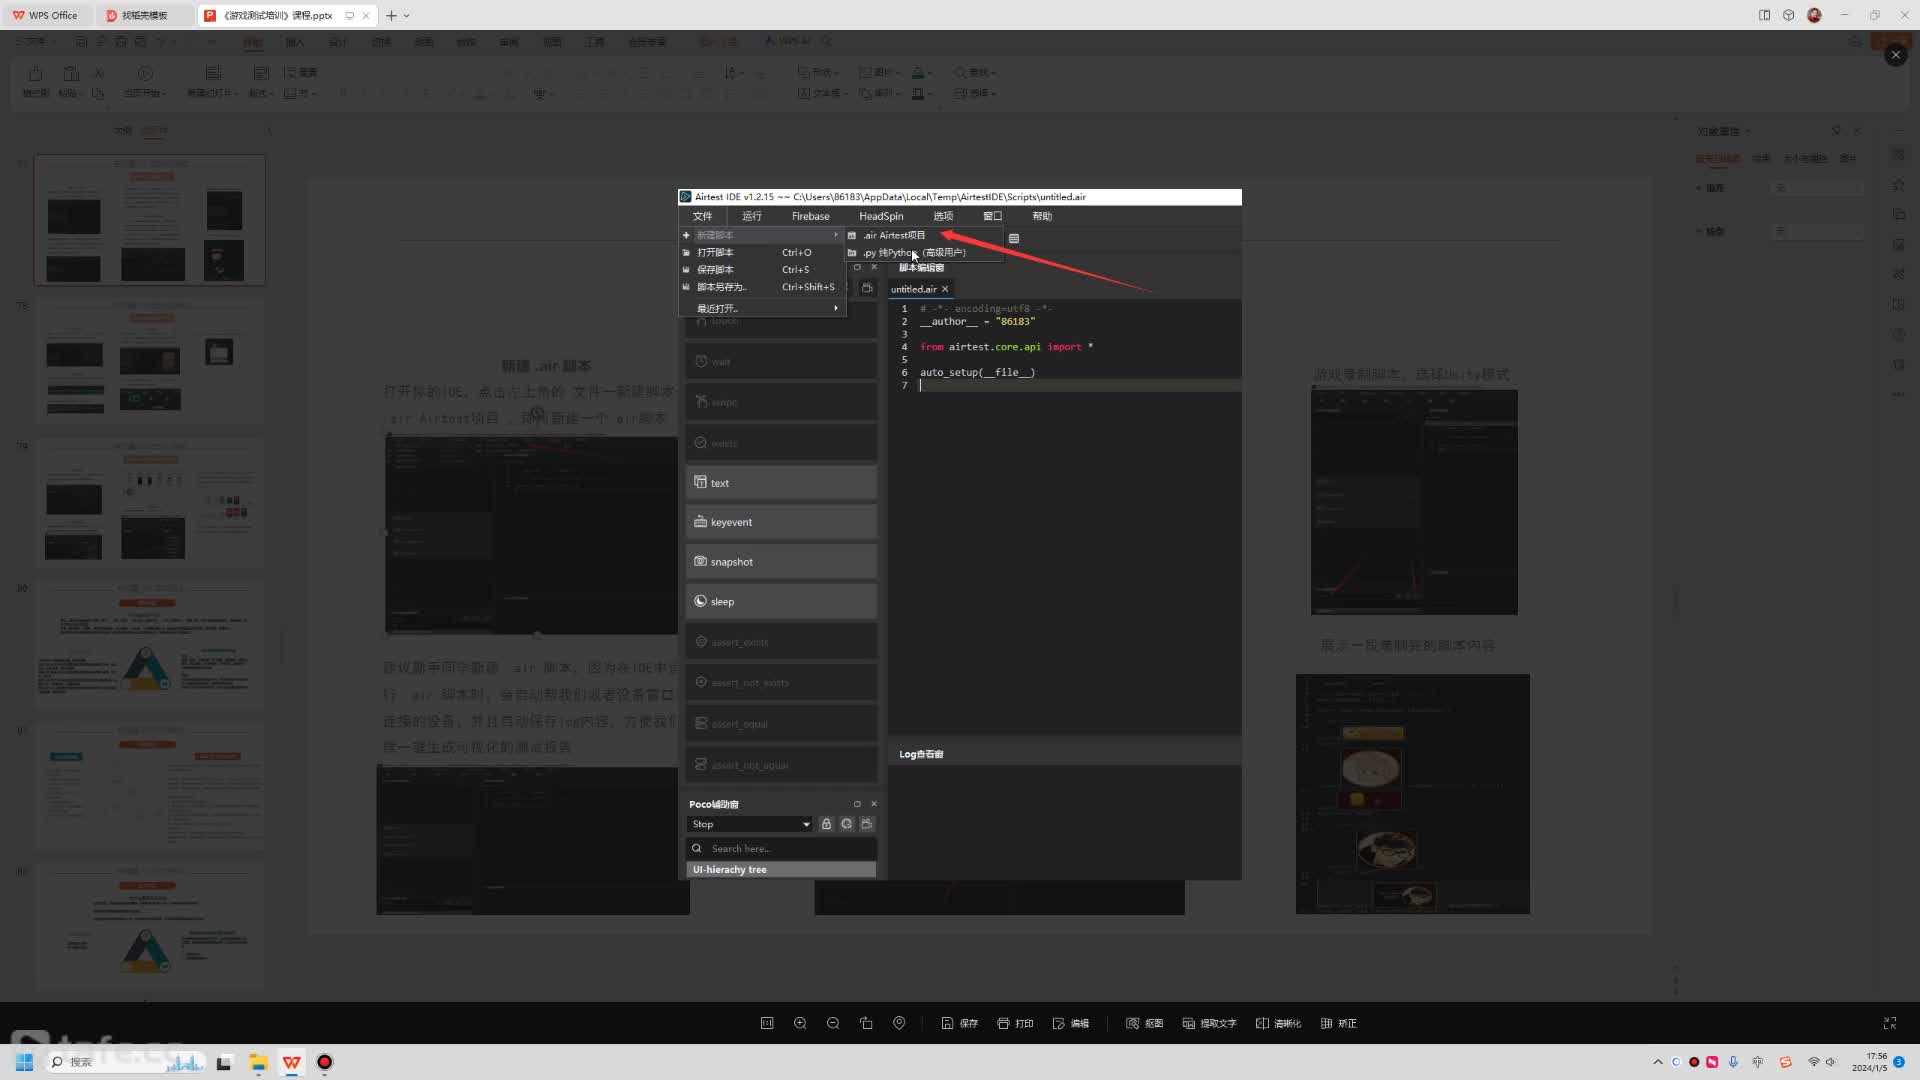Print the picture using 打印
The width and height of the screenshot is (1920, 1080).
click(1015, 1023)
